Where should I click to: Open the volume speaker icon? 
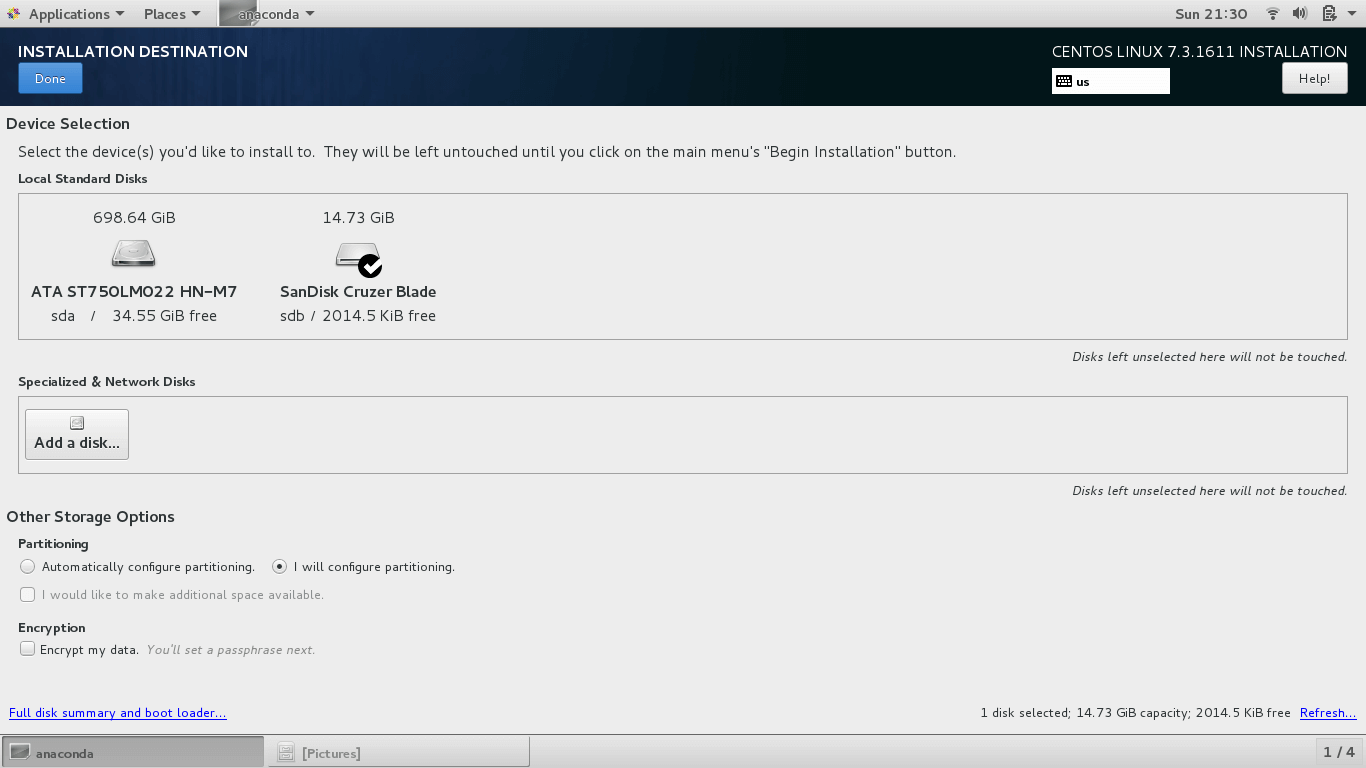(1300, 14)
